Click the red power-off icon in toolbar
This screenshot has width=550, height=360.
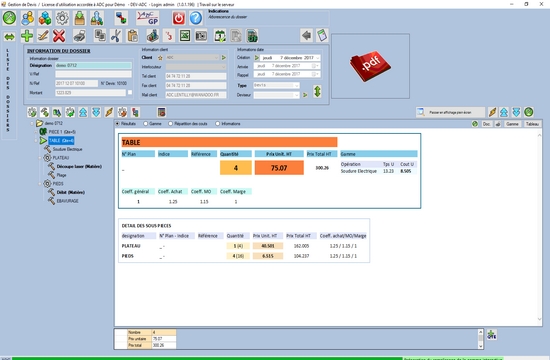[x=179, y=18]
